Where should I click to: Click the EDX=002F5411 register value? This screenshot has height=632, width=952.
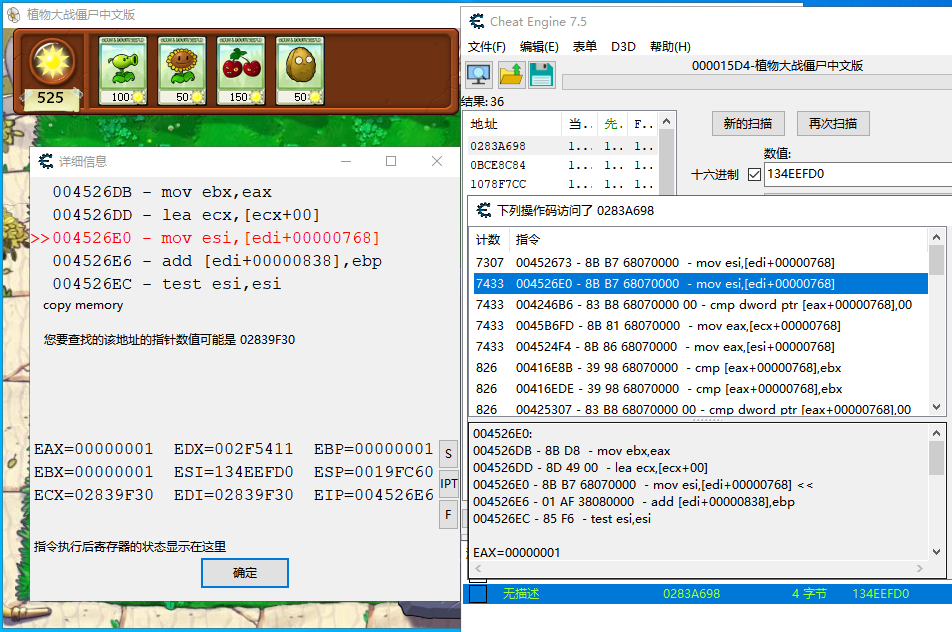[234, 449]
